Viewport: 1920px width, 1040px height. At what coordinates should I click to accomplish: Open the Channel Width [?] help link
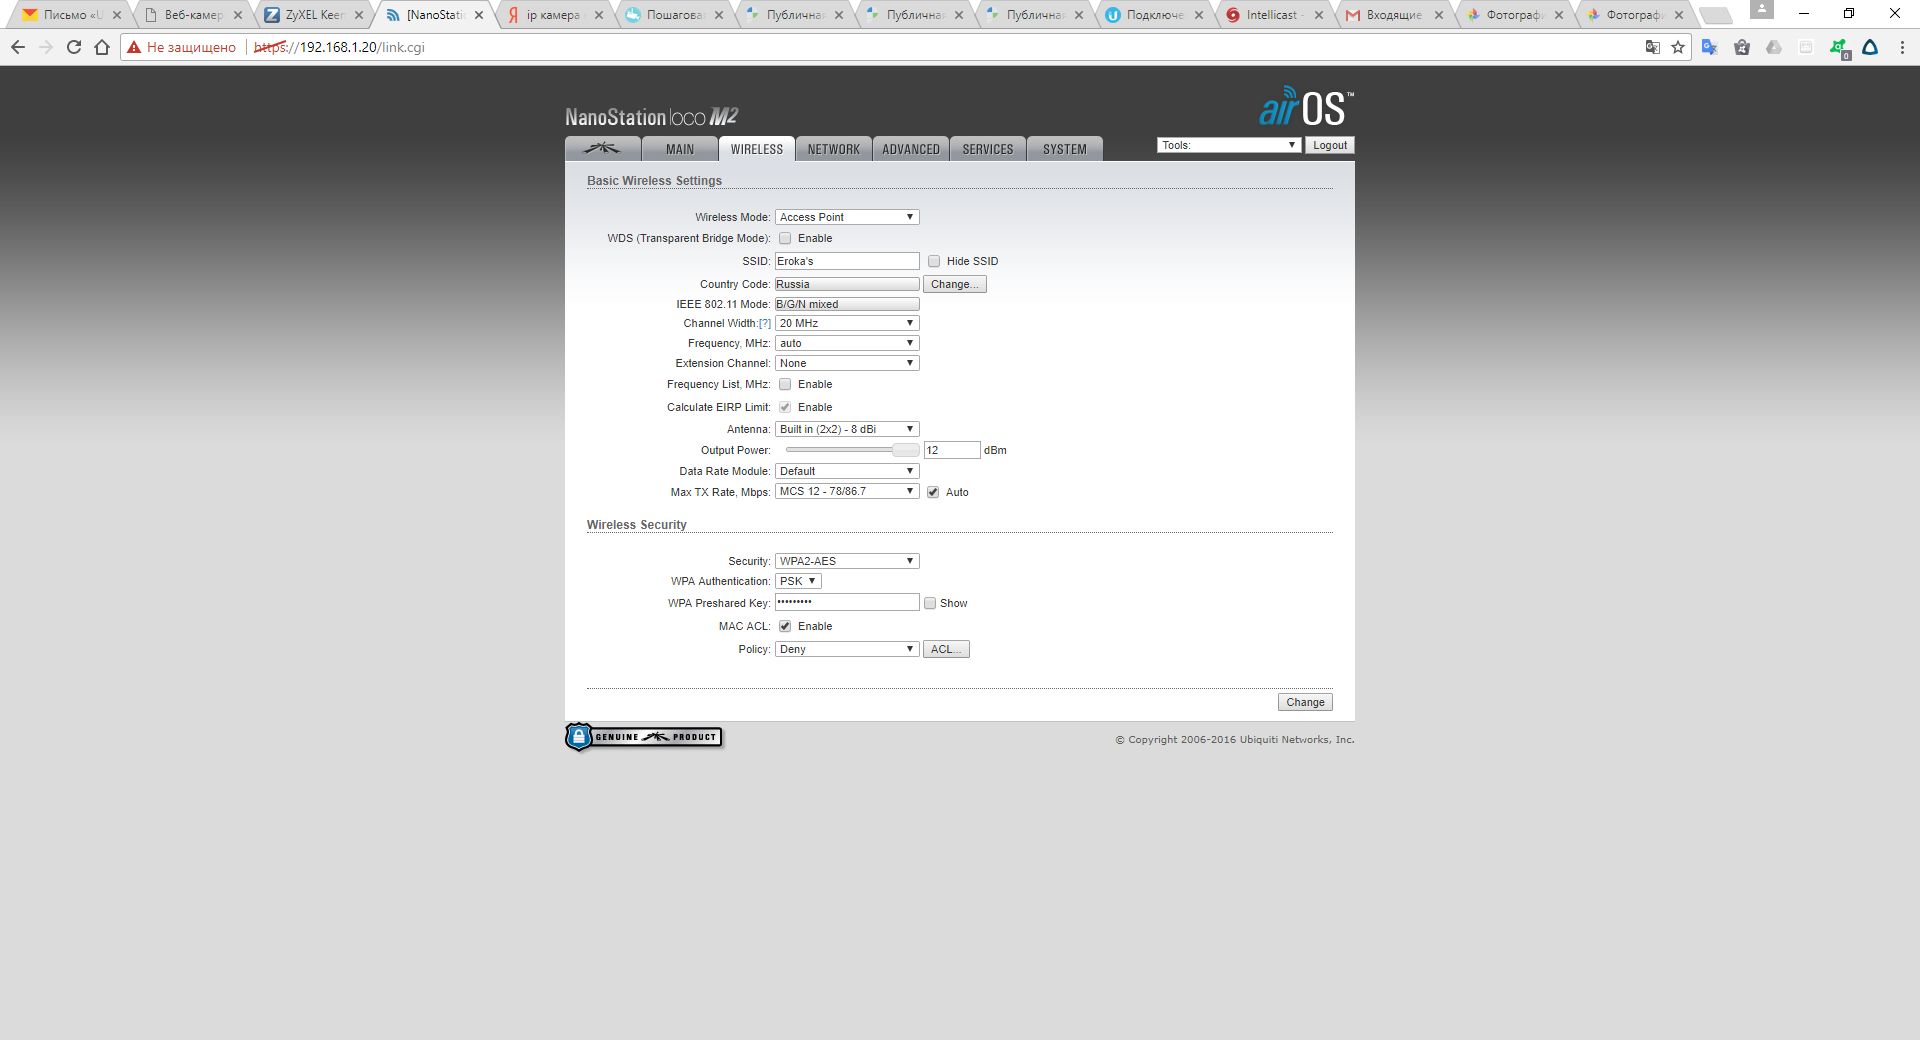pos(765,323)
